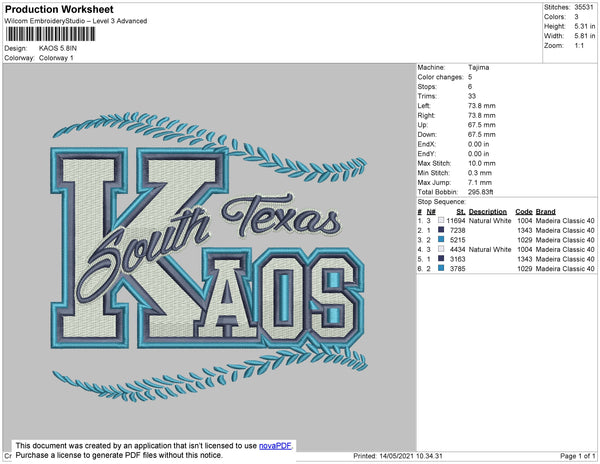Click the barcode below the worksheet title
Viewport: 600px width, 464px height.
coord(50,34)
